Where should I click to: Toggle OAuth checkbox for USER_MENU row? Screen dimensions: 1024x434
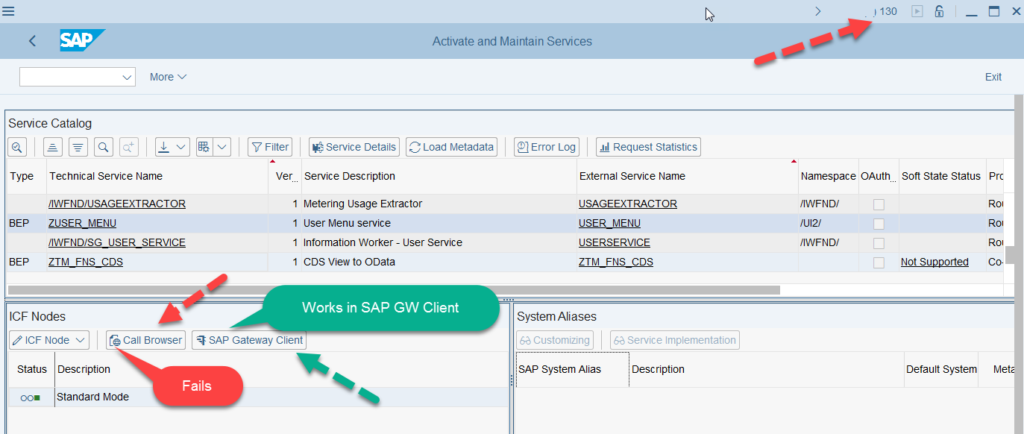pos(879,224)
